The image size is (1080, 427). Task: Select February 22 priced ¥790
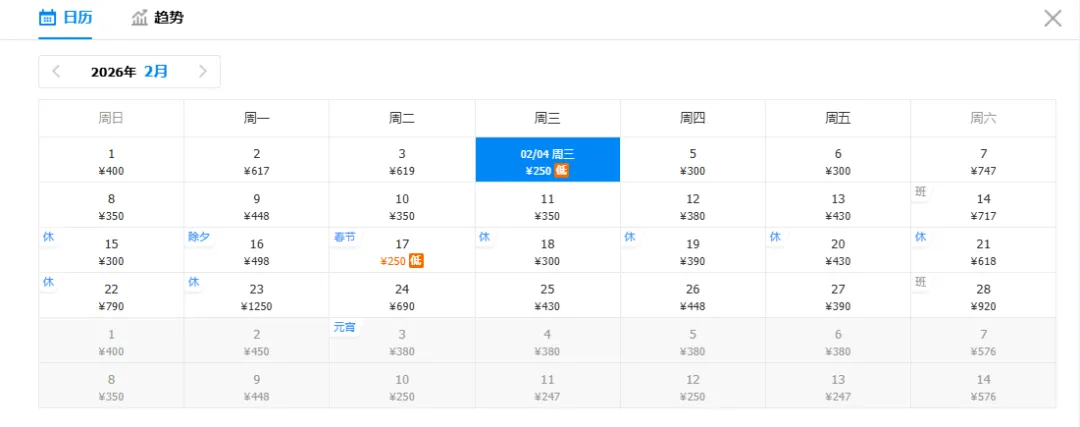(x=112, y=295)
